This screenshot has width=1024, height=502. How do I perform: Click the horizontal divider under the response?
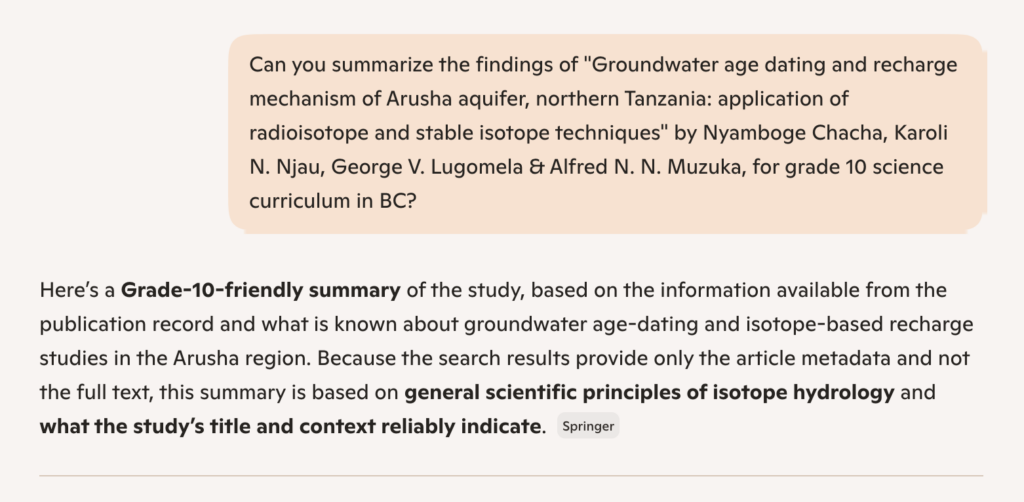point(511,475)
